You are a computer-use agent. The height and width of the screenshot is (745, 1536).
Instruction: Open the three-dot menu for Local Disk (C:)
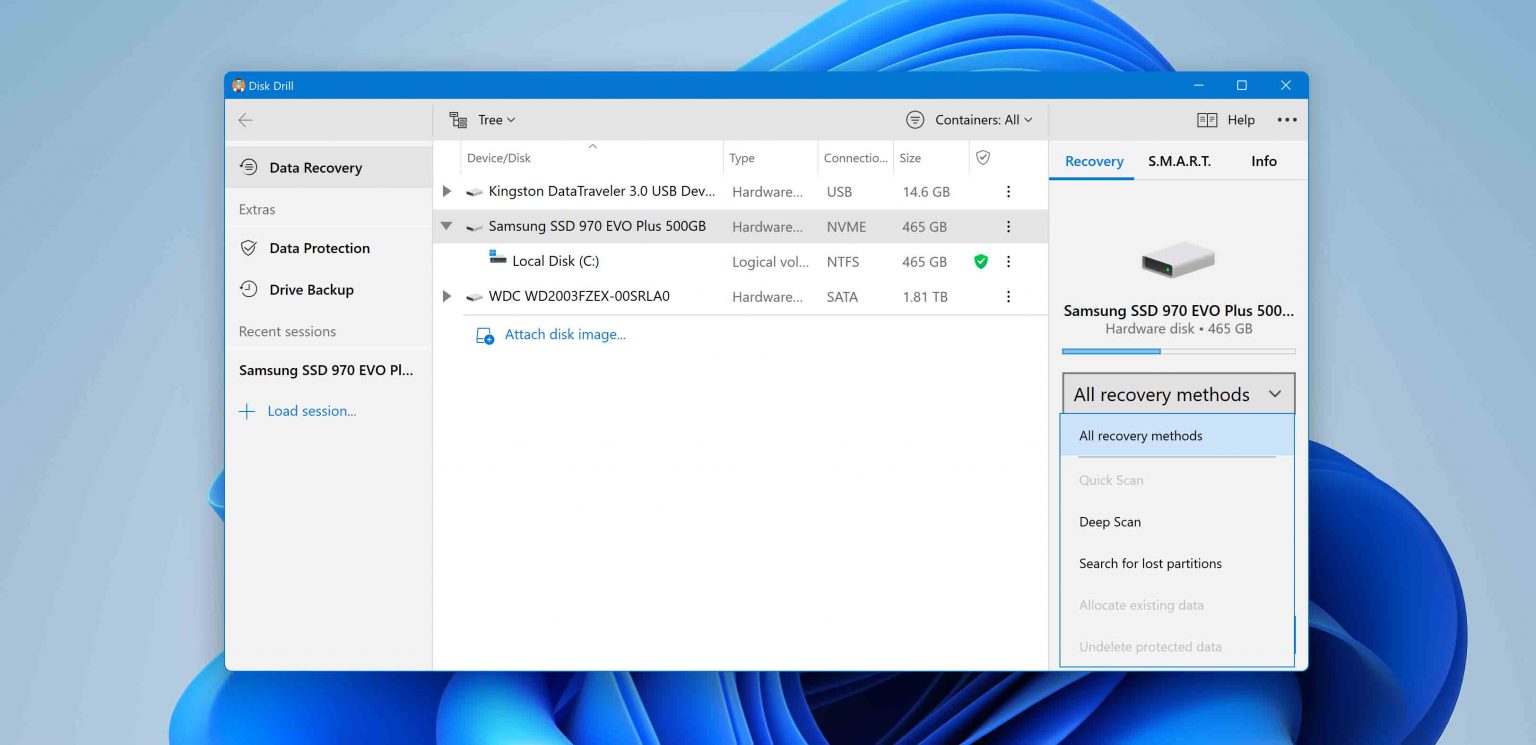pos(1008,261)
